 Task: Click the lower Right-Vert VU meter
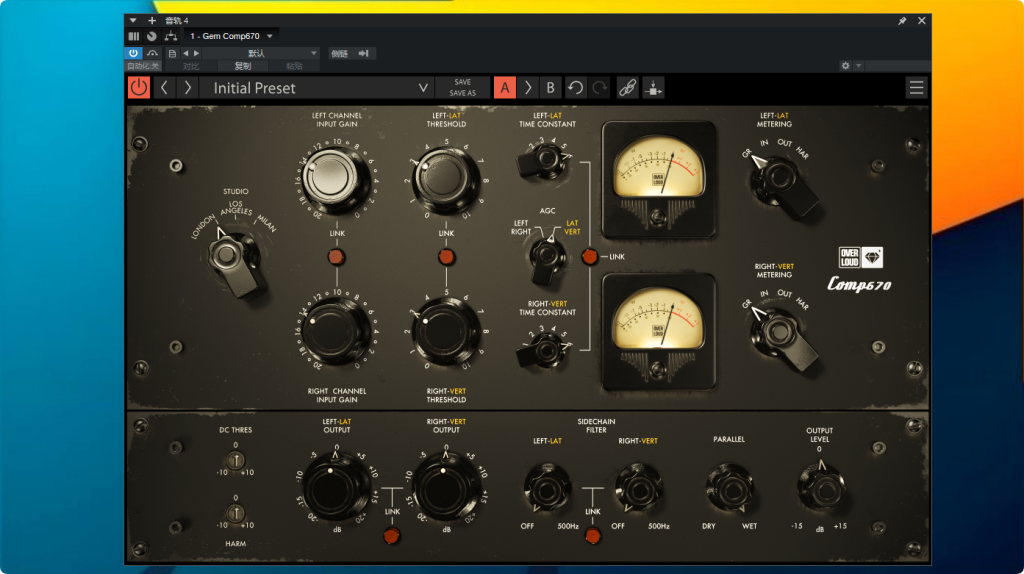(x=659, y=332)
